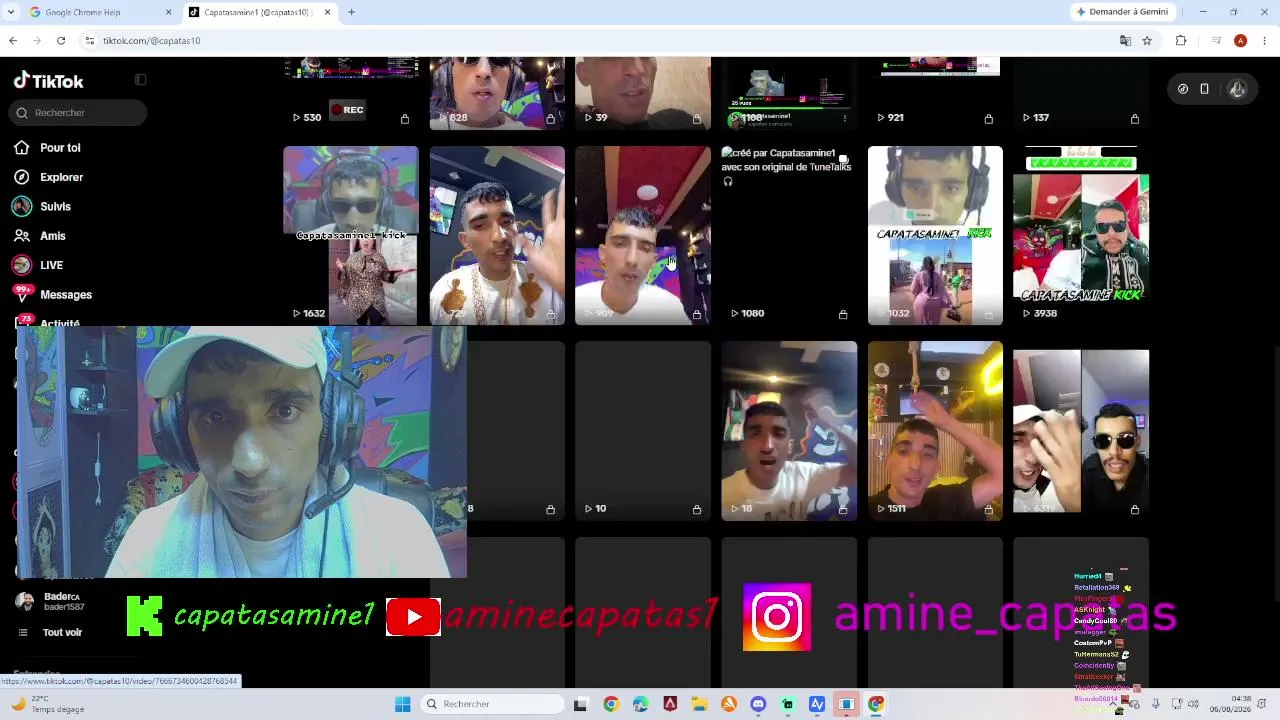Screen dimensions: 1280x720
Task: Open Discord from the taskbar
Action: tap(758, 704)
